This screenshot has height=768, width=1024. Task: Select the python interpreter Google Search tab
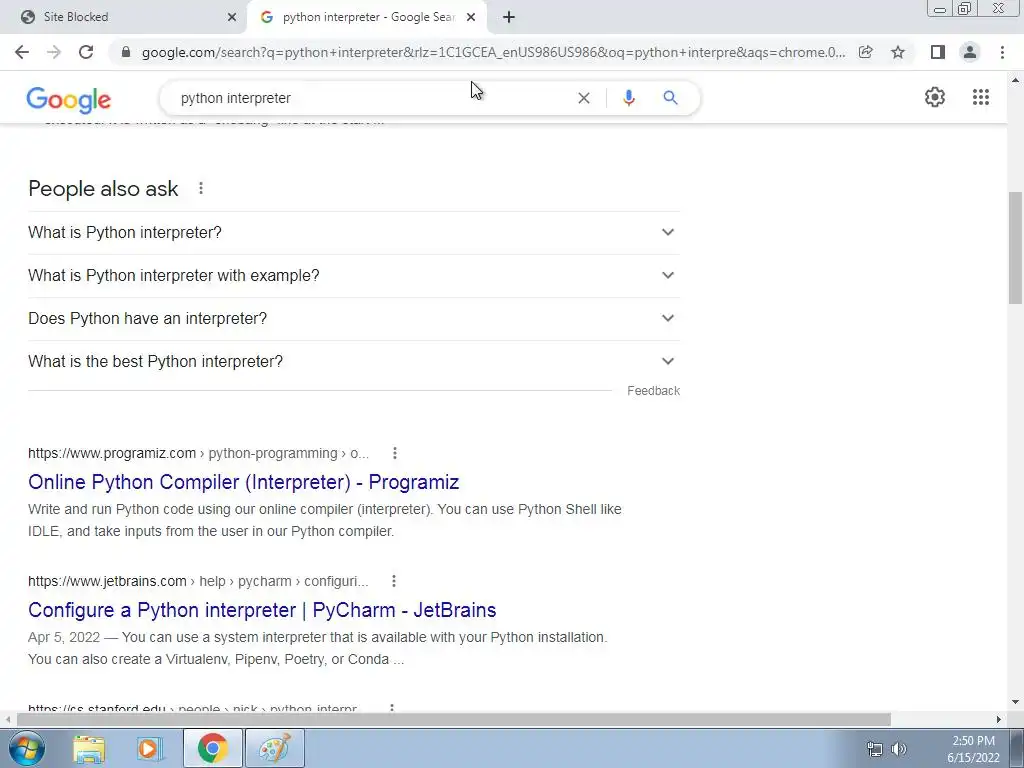(x=366, y=18)
